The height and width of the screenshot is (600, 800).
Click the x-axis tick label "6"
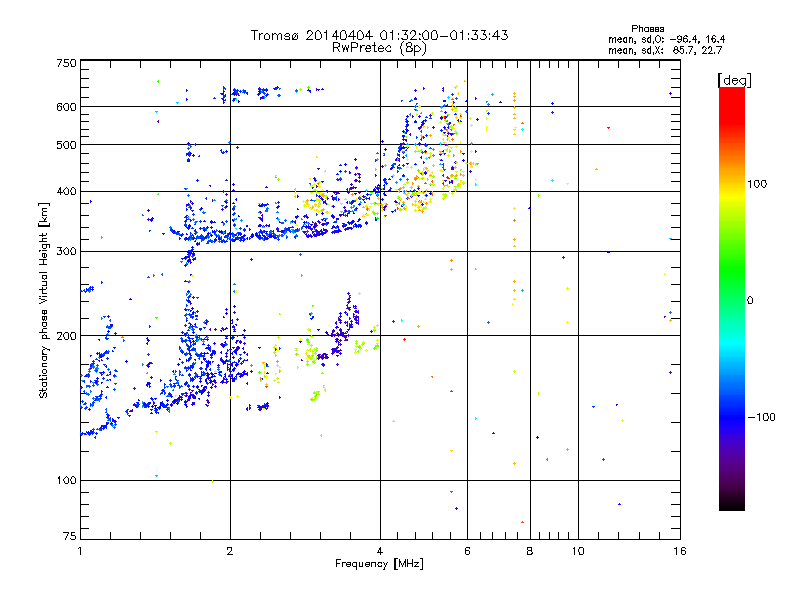coord(467,551)
